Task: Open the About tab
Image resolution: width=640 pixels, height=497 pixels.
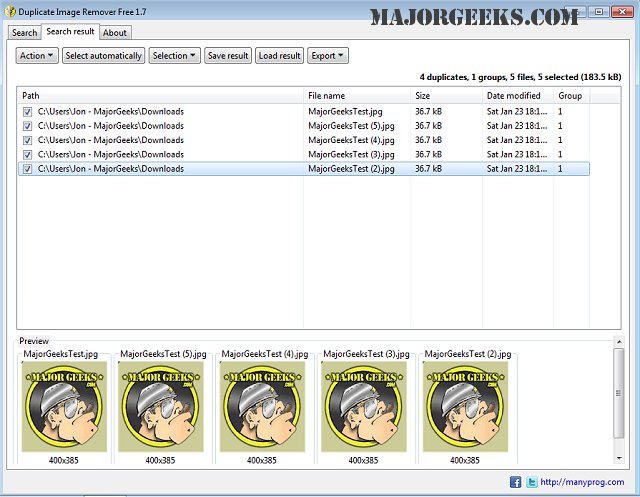Action: pyautogui.click(x=115, y=33)
